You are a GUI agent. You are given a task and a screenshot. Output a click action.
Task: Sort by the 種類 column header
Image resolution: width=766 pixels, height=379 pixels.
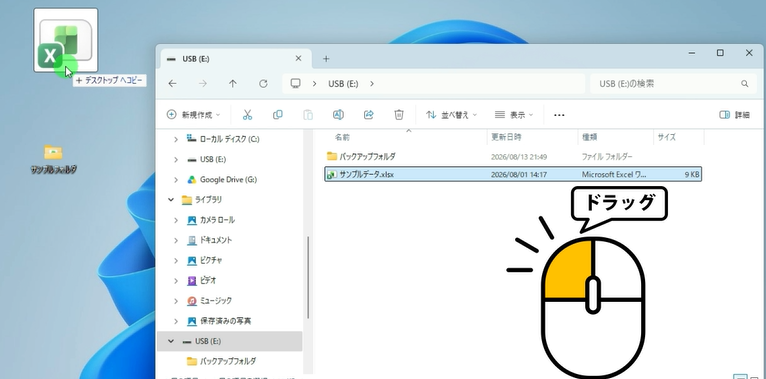coord(590,138)
